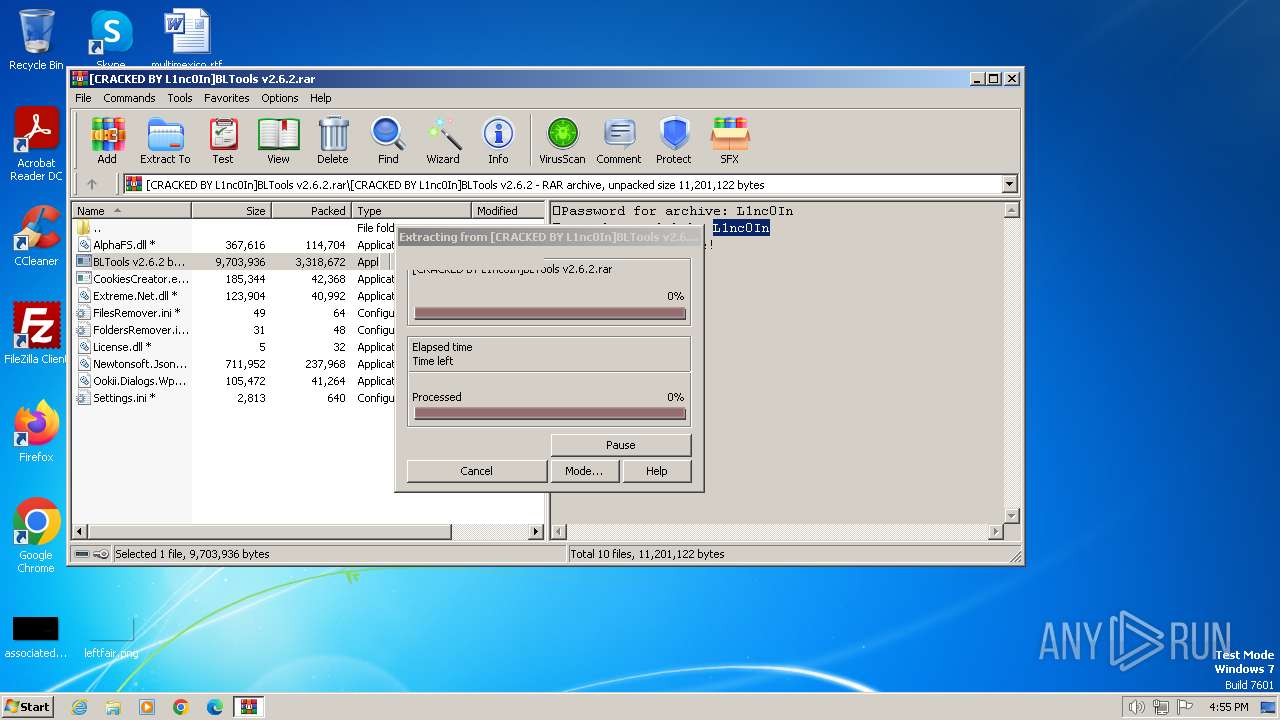Open the View toolbar icon
The image size is (1280, 720).
(278, 141)
